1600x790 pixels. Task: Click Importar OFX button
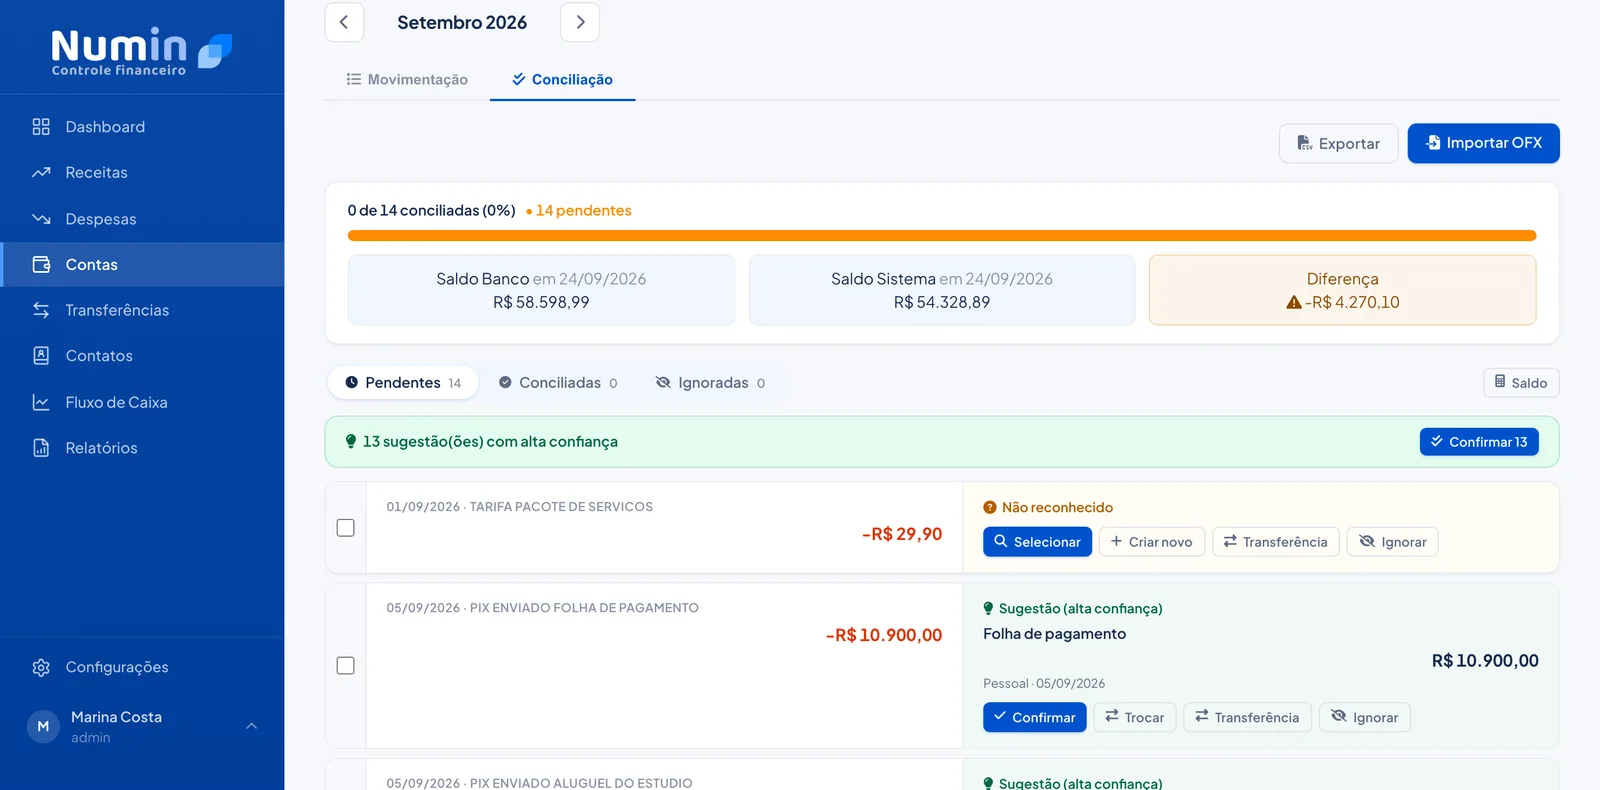point(1484,143)
